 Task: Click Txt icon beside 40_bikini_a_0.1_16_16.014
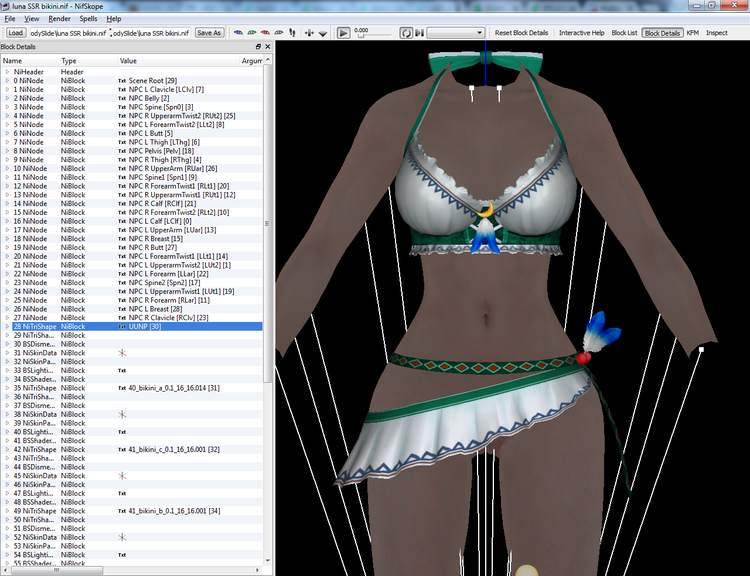click(x=122, y=388)
